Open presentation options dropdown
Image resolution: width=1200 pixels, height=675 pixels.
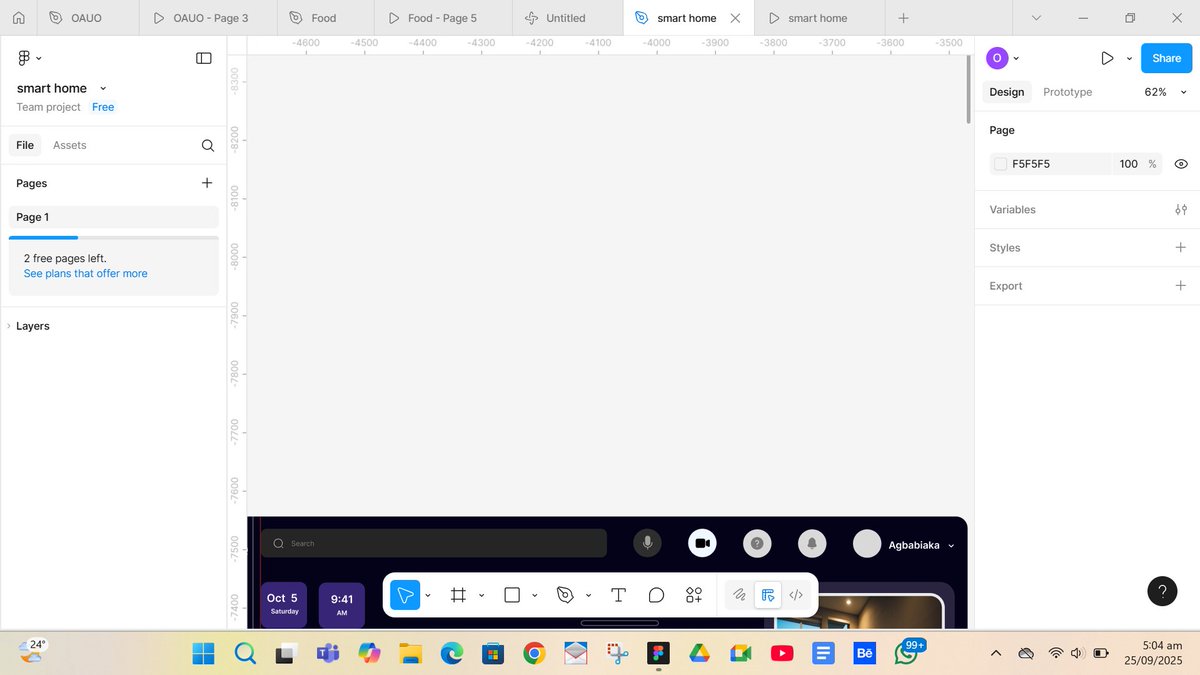tap(1129, 58)
